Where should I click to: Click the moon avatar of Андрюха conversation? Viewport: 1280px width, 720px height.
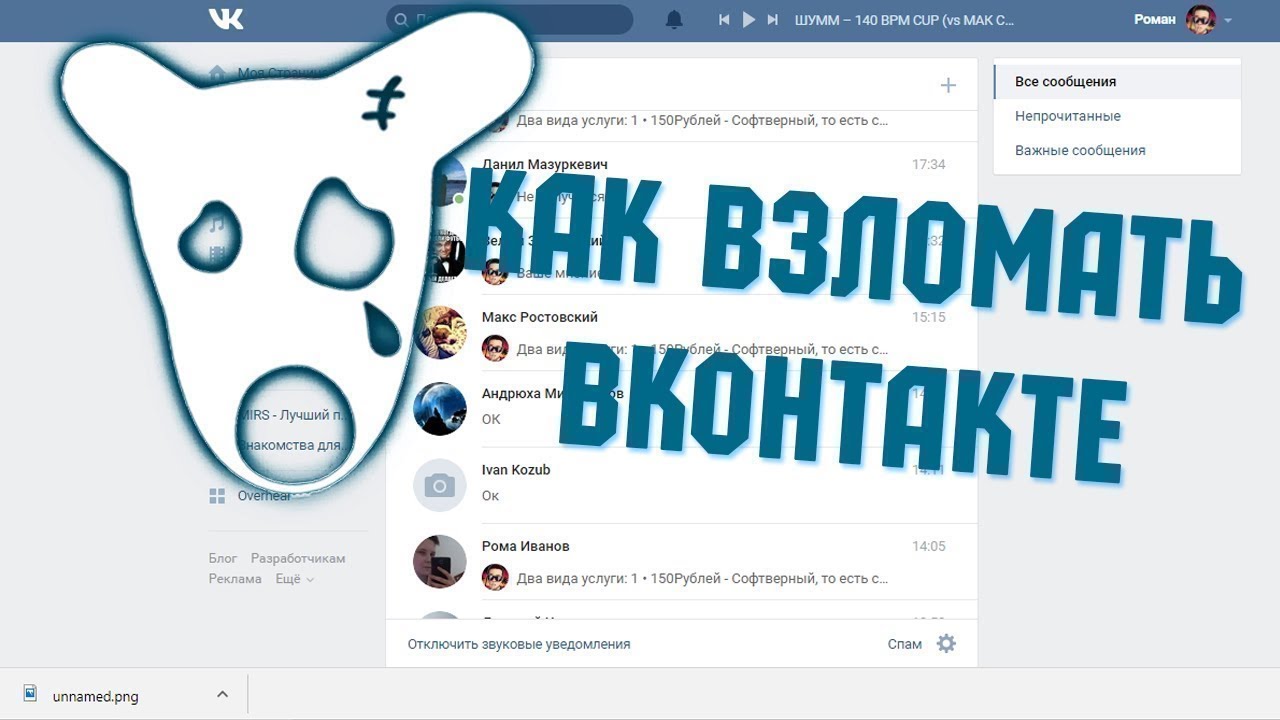pyautogui.click(x=440, y=409)
